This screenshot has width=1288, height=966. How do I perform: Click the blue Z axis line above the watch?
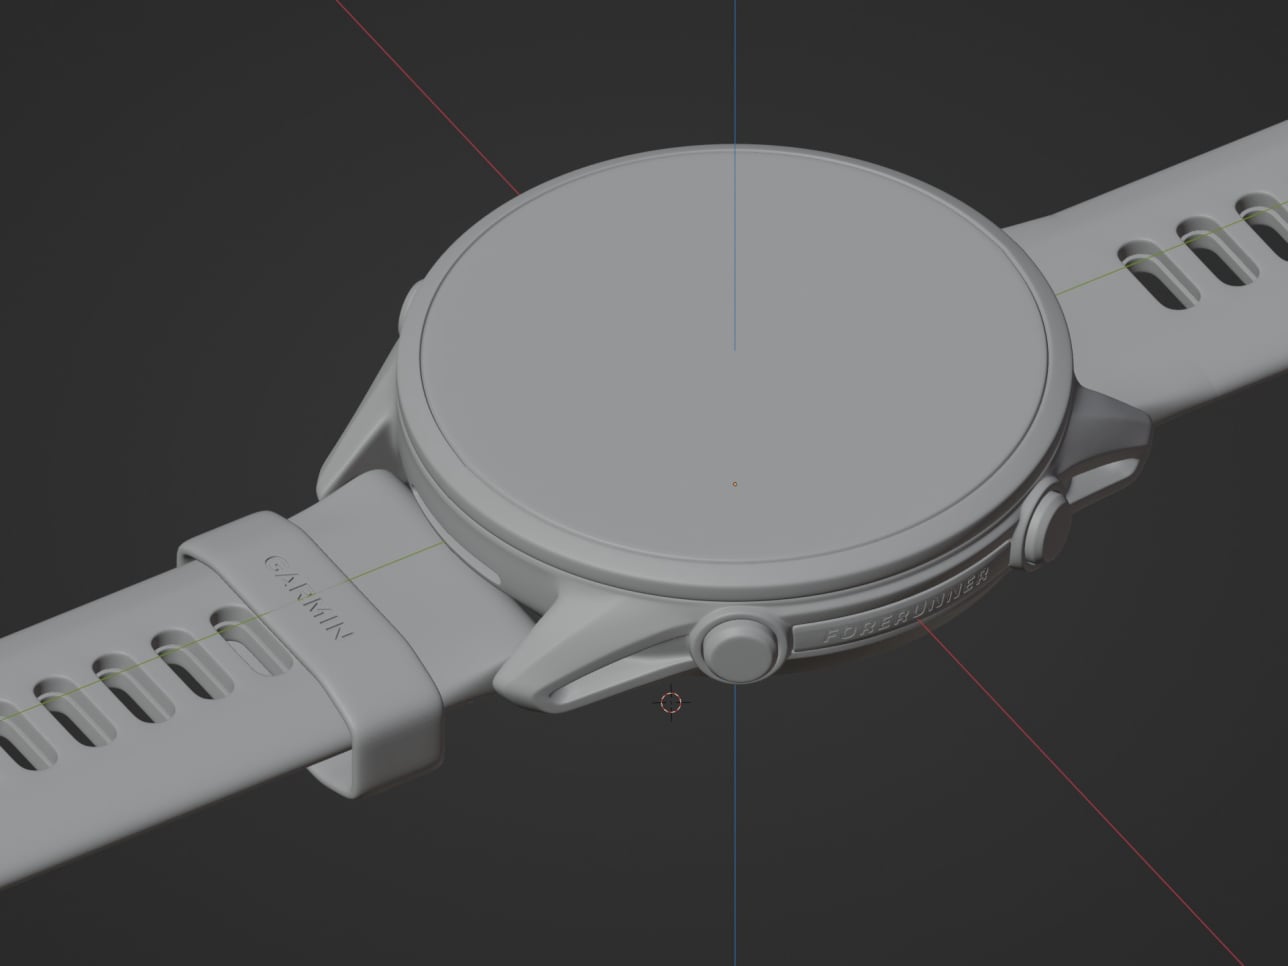point(735,70)
